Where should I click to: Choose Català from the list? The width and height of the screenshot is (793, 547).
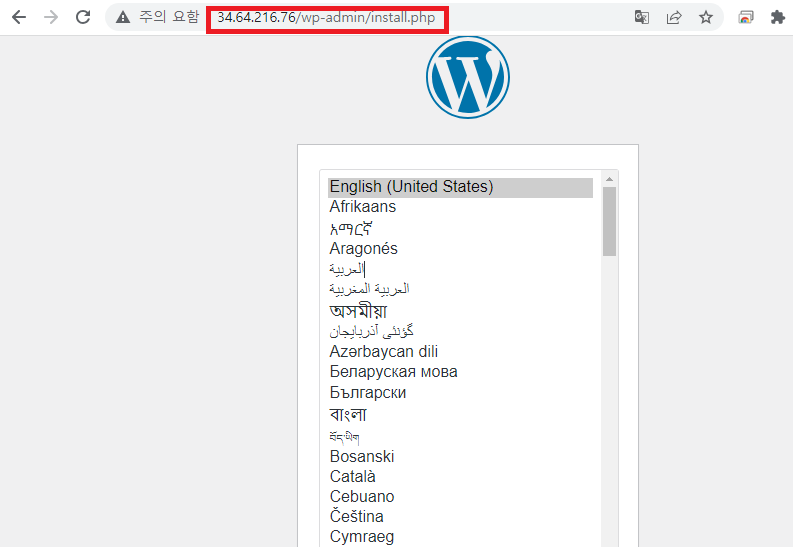click(460, 477)
